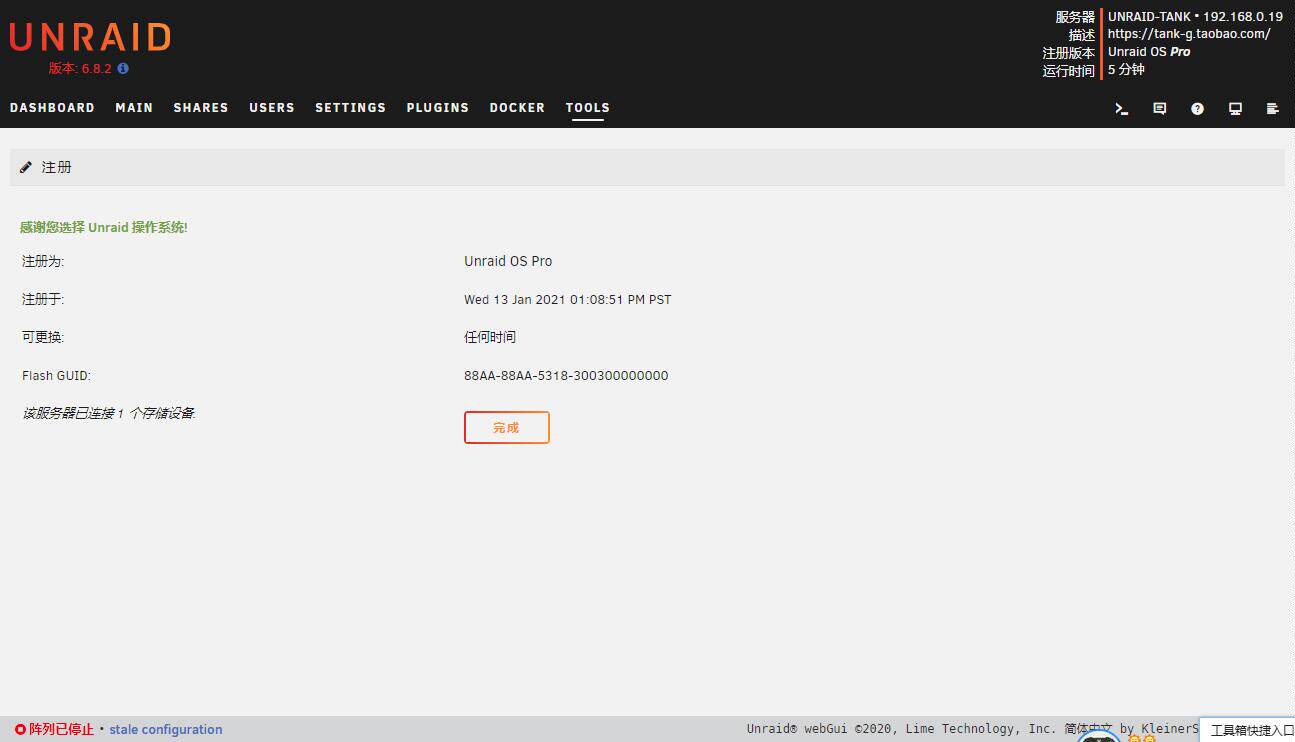
Task: Click the 注册 section heading
Action: [x=57, y=167]
